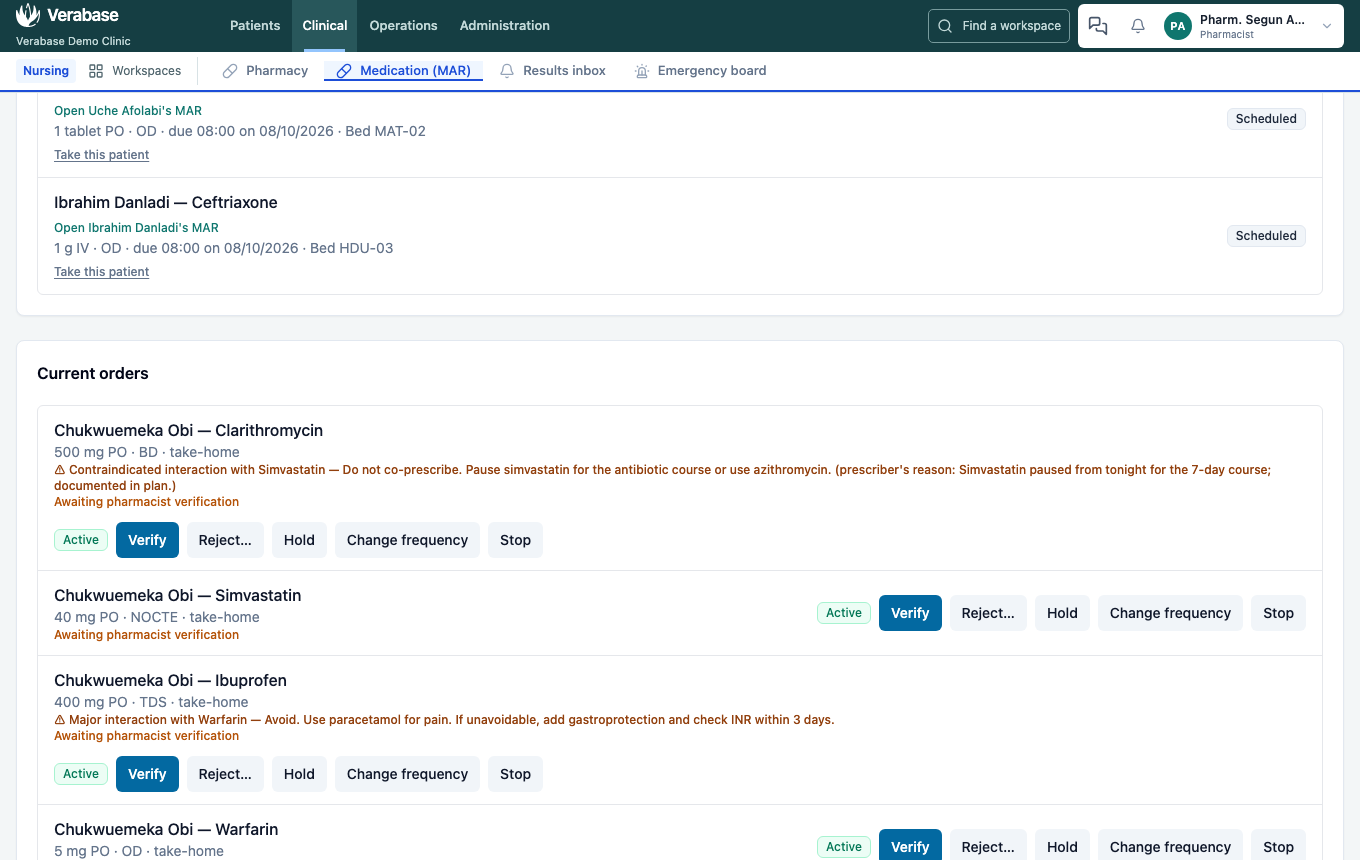Take this patient for Ibrahim Danladi
The width and height of the screenshot is (1360, 860).
coord(101,272)
